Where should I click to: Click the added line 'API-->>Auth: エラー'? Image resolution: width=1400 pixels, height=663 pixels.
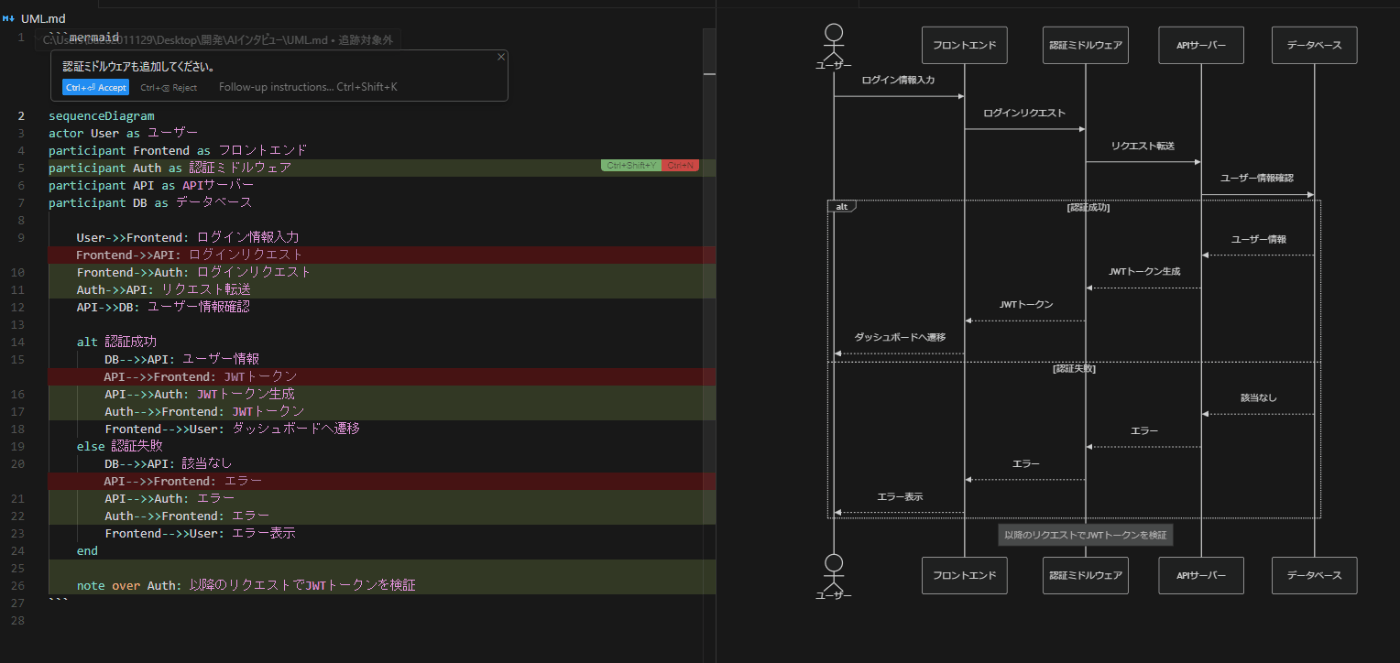click(x=169, y=498)
